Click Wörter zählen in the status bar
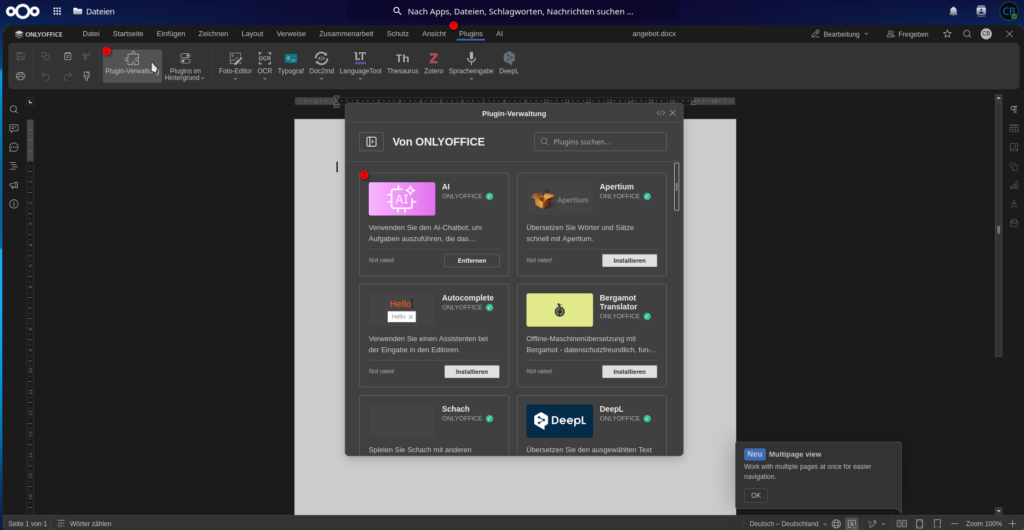Image resolution: width=1024 pixels, height=530 pixels. pos(84,523)
